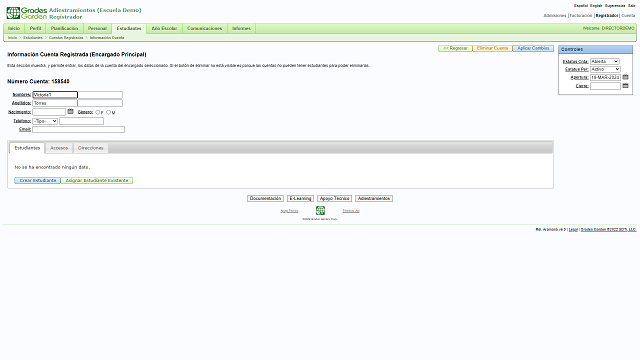Click the << Regresar button
The width and height of the screenshot is (640, 360).
click(455, 48)
